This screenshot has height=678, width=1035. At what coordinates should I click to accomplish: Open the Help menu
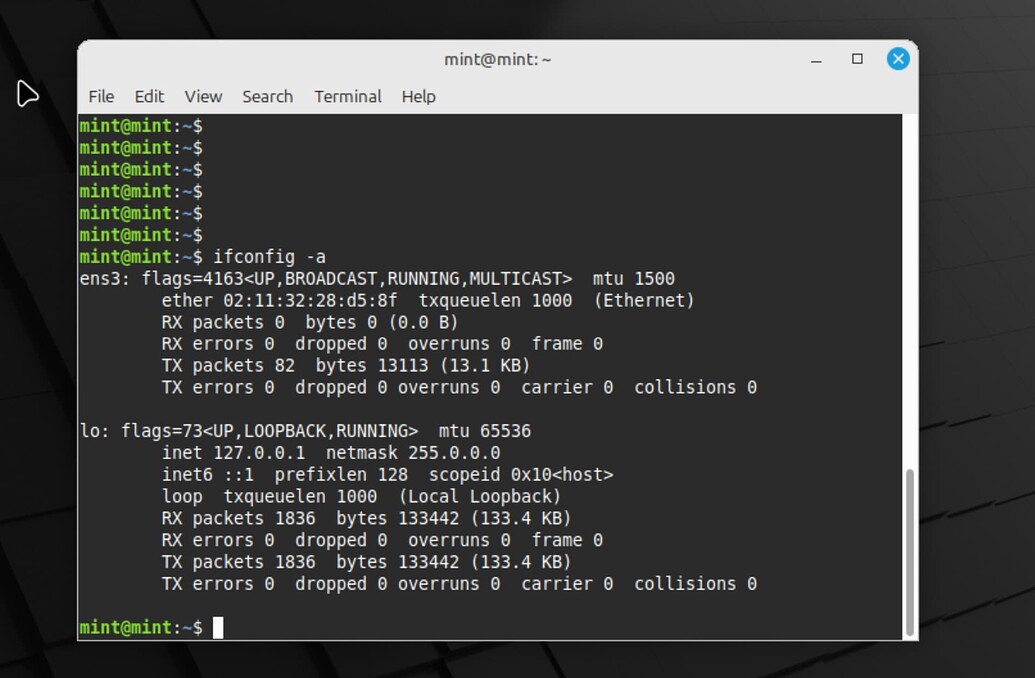click(x=418, y=96)
